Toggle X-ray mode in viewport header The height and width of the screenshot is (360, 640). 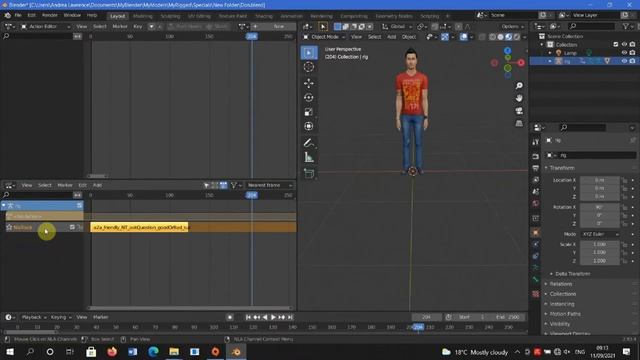click(x=482, y=37)
